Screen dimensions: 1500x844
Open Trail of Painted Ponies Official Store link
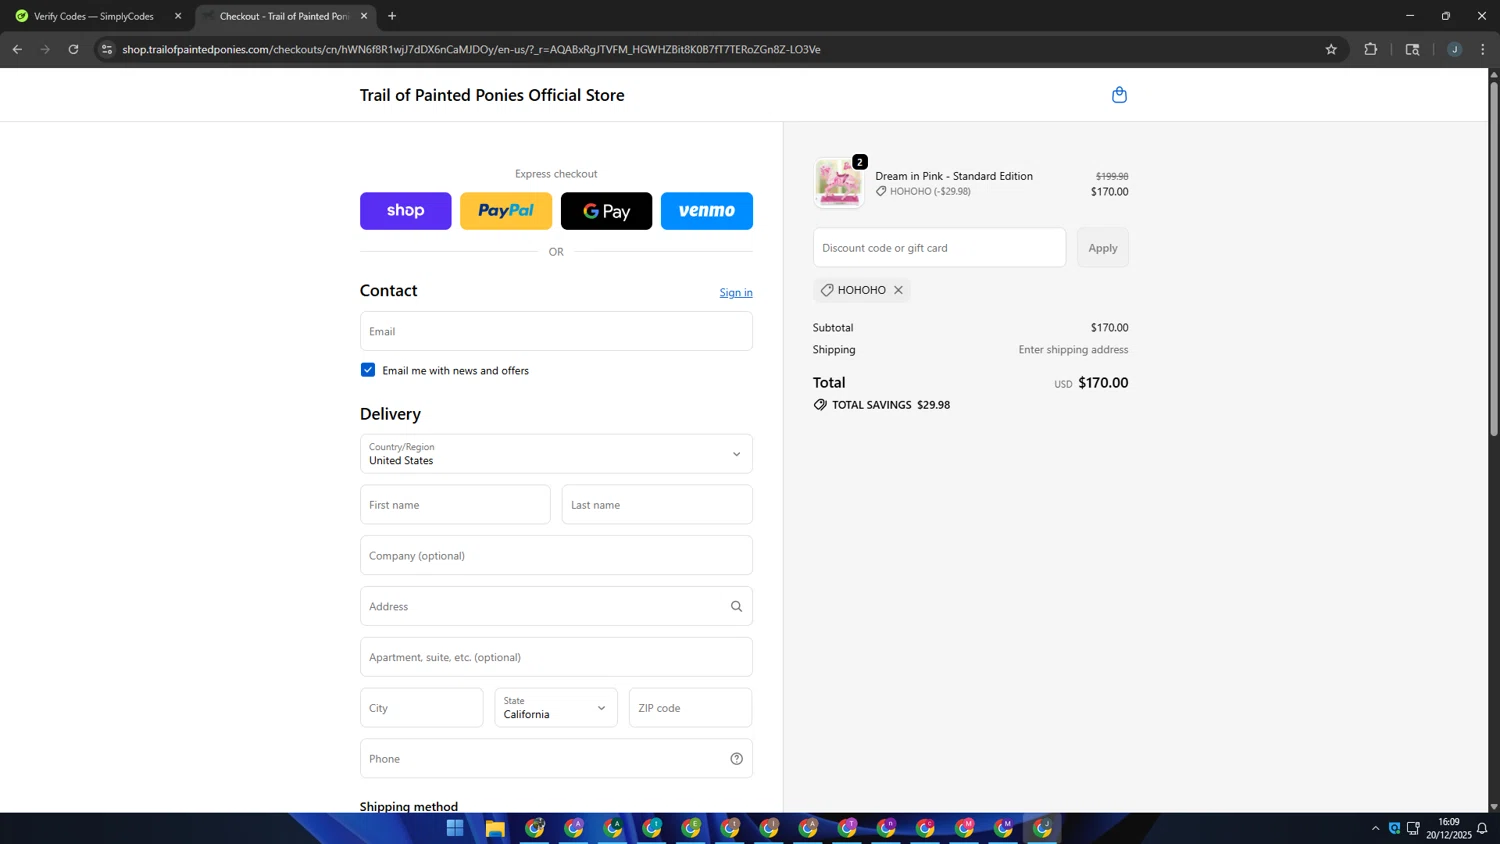point(492,95)
